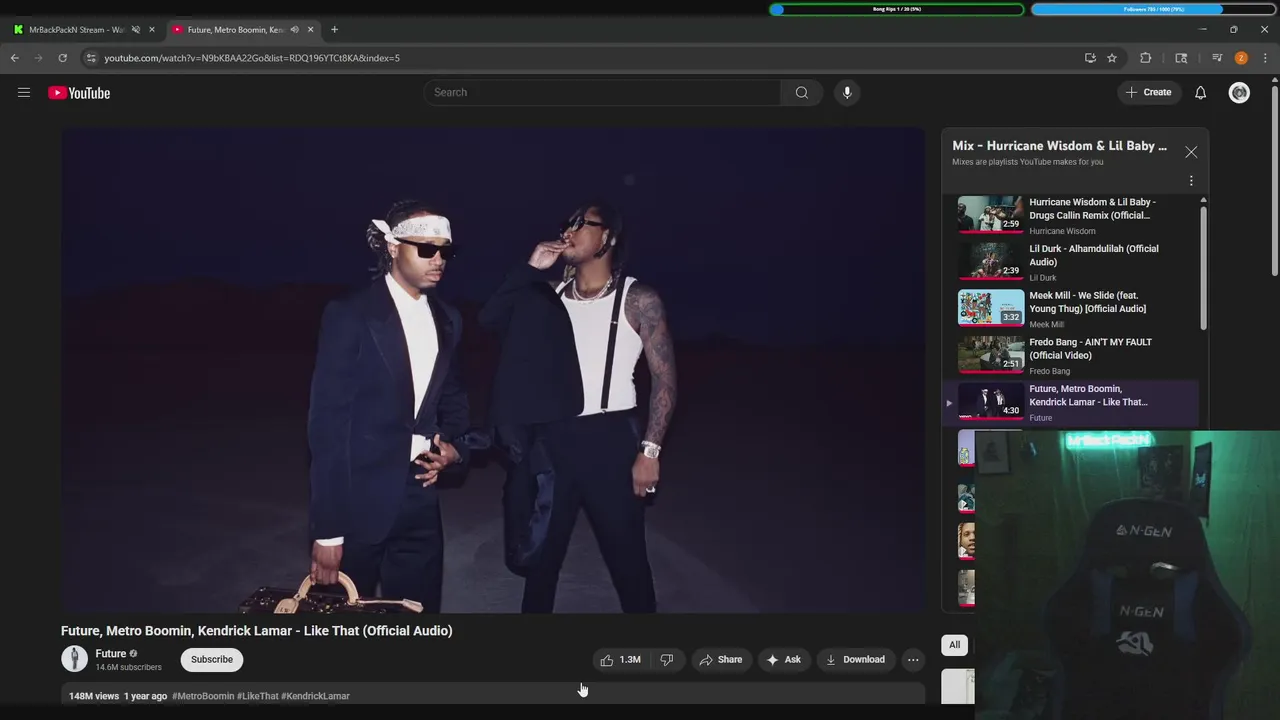Click the video player to pause
This screenshot has height=720, width=1280.
493,370
